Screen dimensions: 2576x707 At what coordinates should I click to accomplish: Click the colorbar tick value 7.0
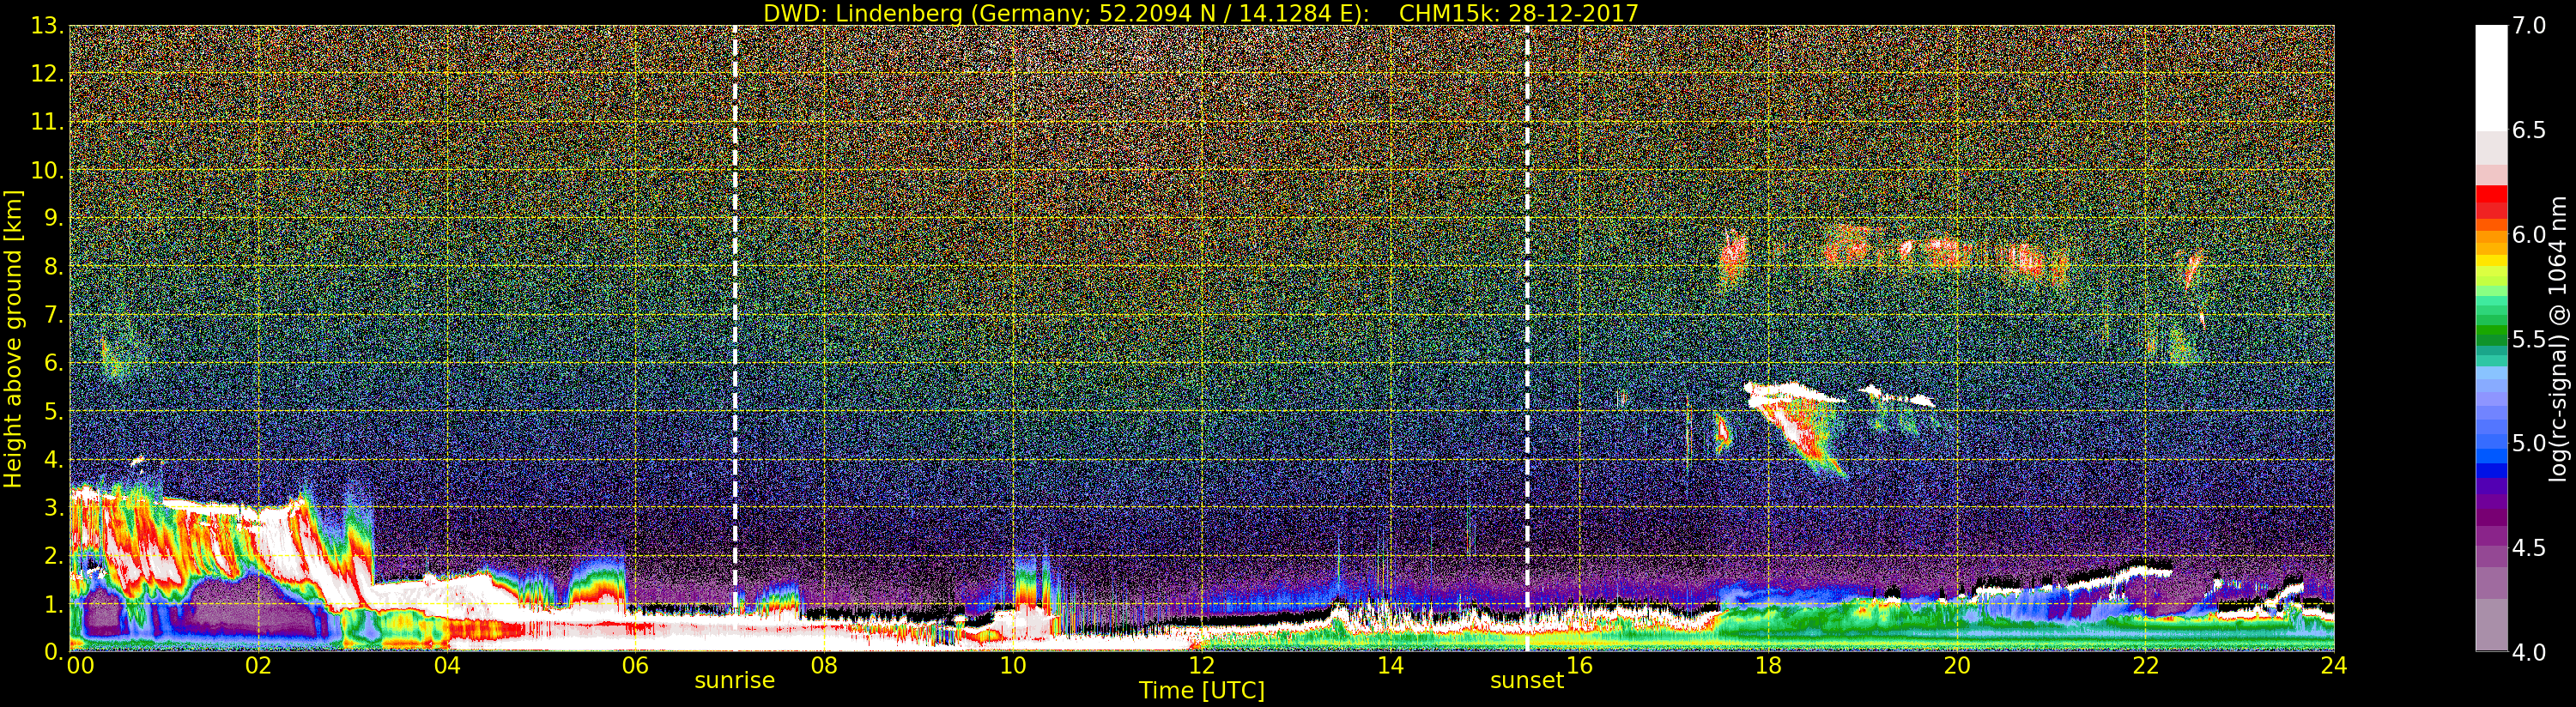2529,26
